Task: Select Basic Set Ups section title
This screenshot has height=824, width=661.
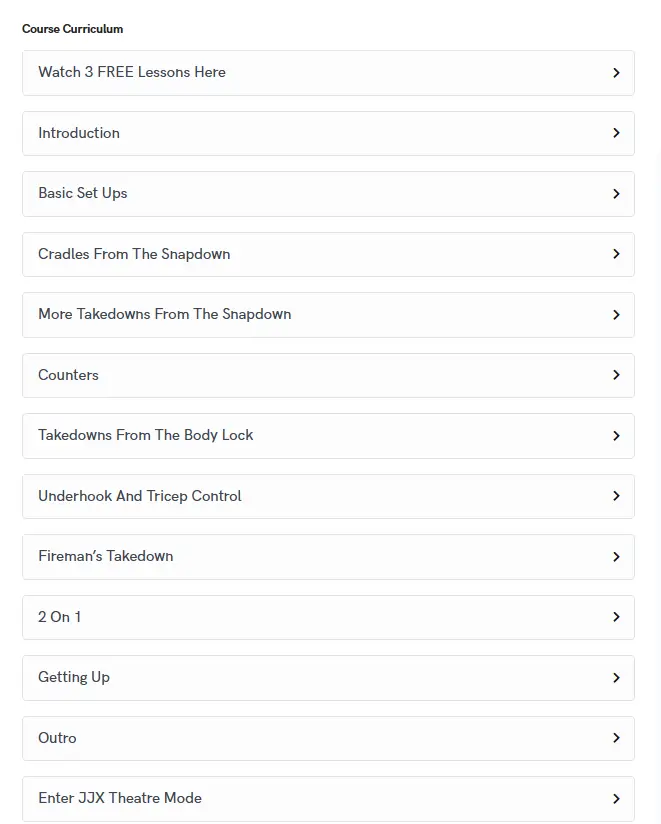Action: pos(83,193)
